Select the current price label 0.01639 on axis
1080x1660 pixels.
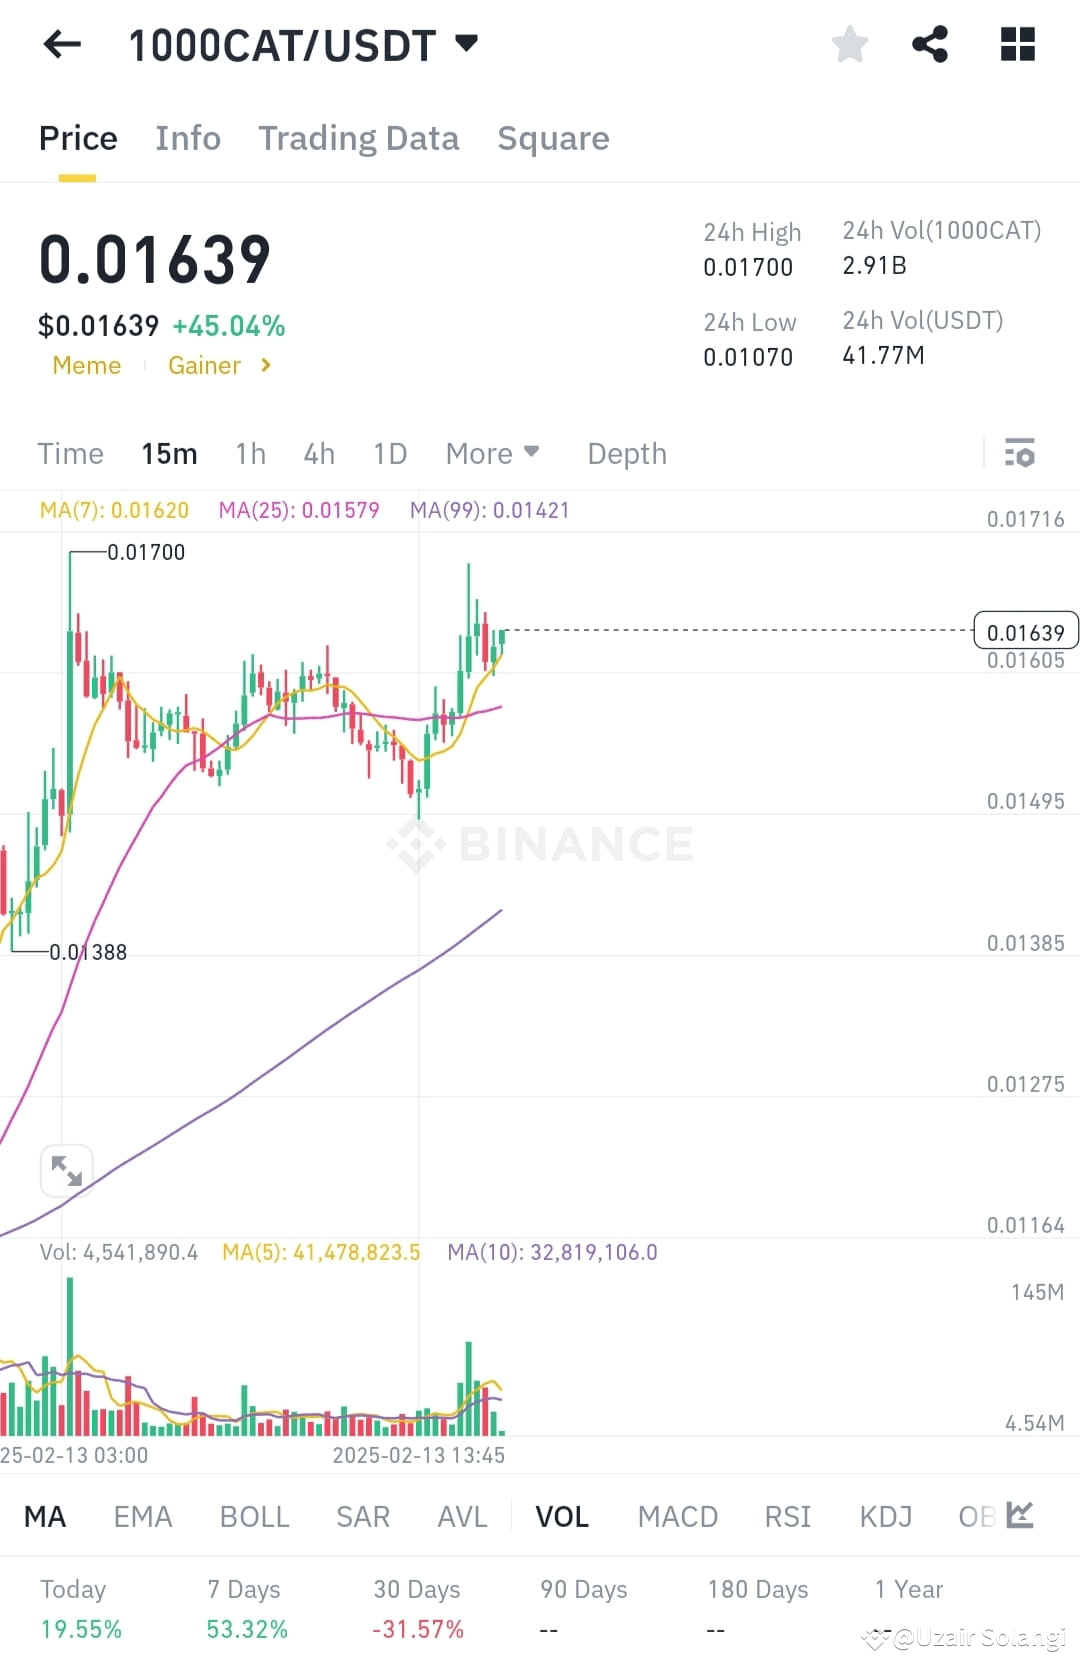pyautogui.click(x=1025, y=630)
